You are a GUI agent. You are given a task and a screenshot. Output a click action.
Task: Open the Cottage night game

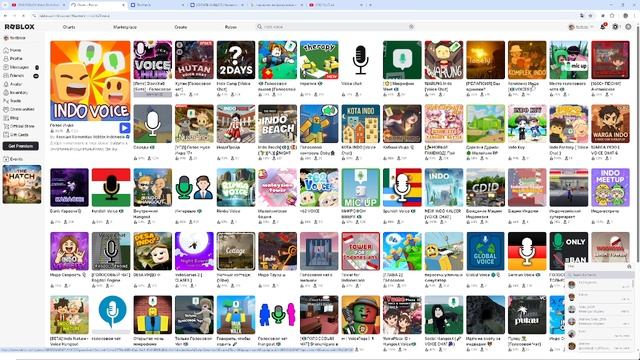click(x=236, y=251)
